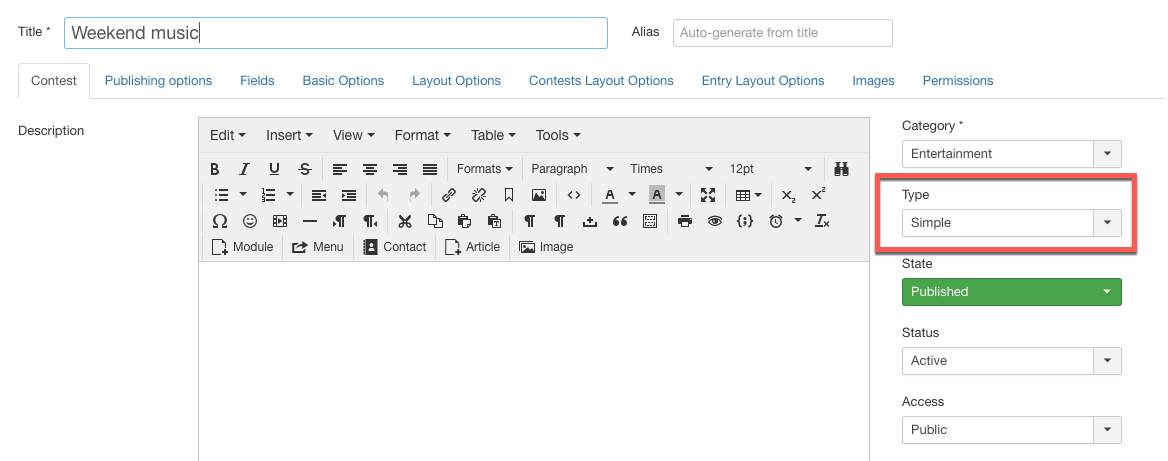Align text left

340,169
